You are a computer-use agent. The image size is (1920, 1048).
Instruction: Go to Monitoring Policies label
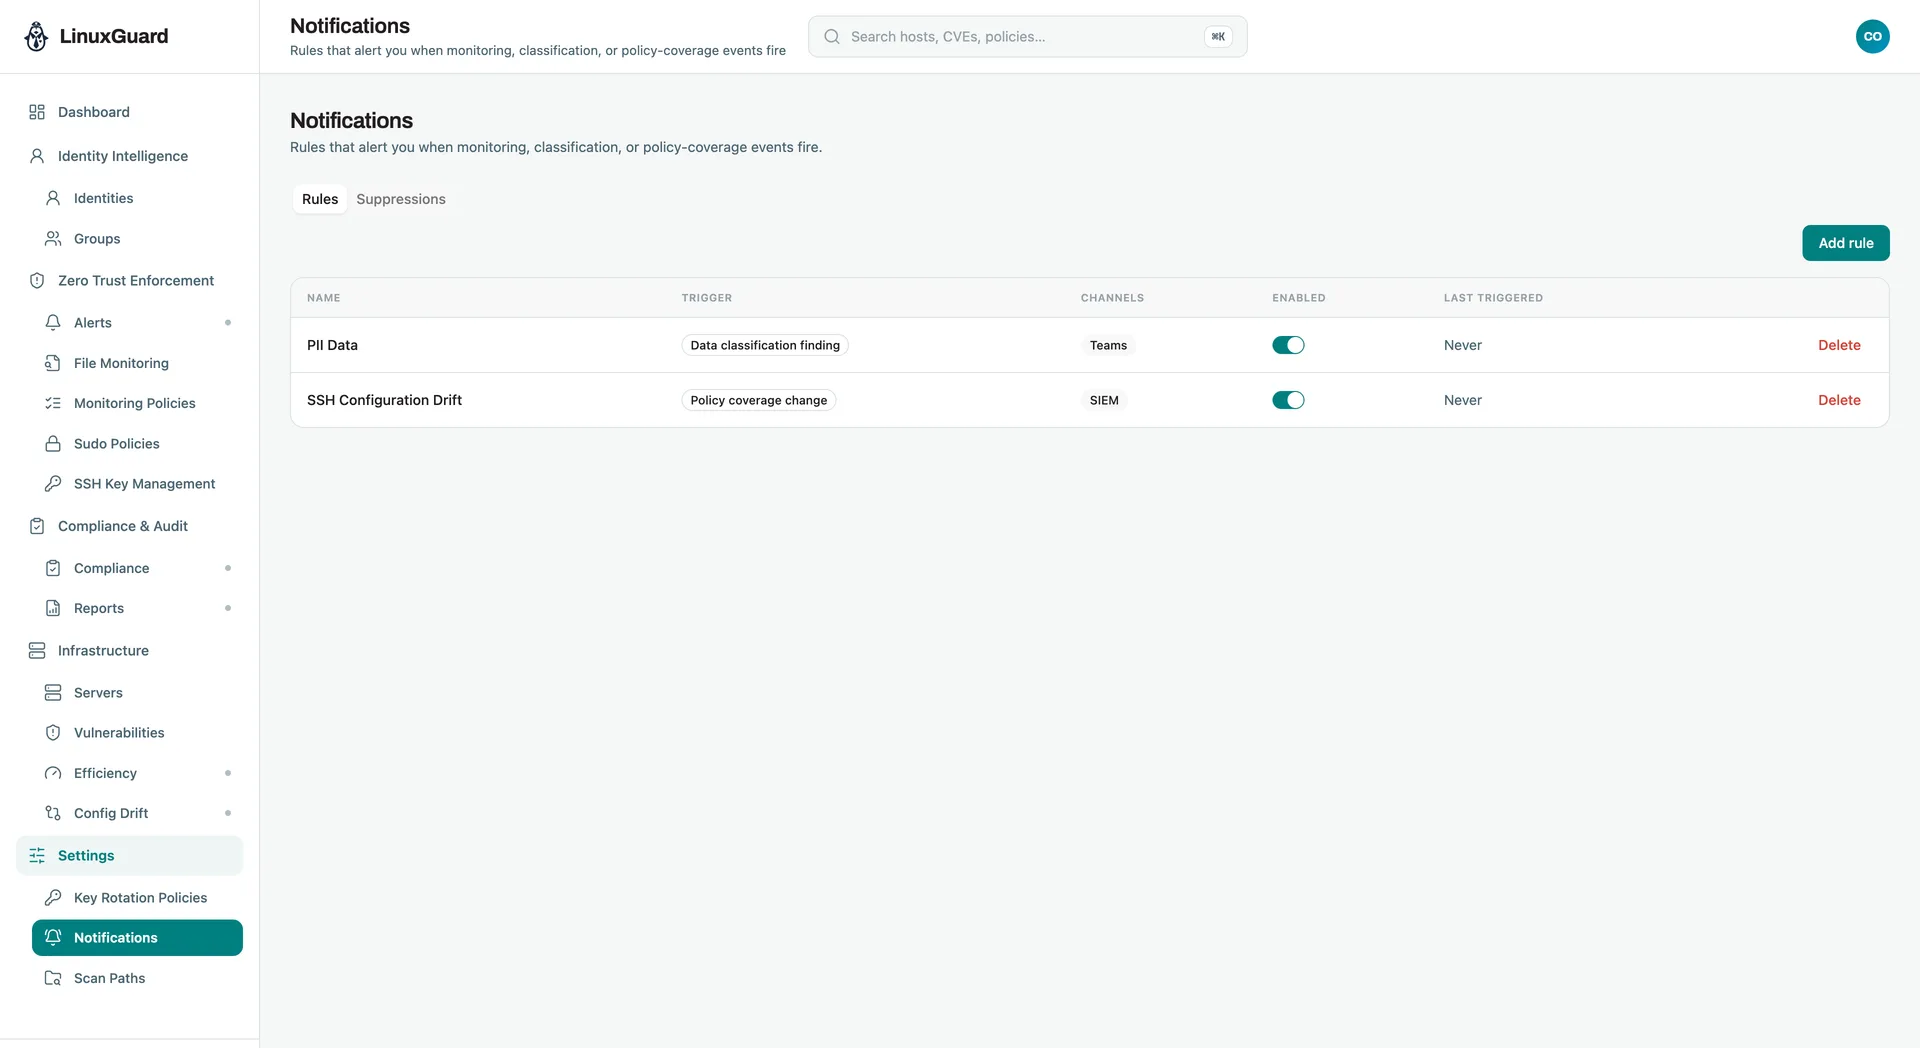click(135, 403)
